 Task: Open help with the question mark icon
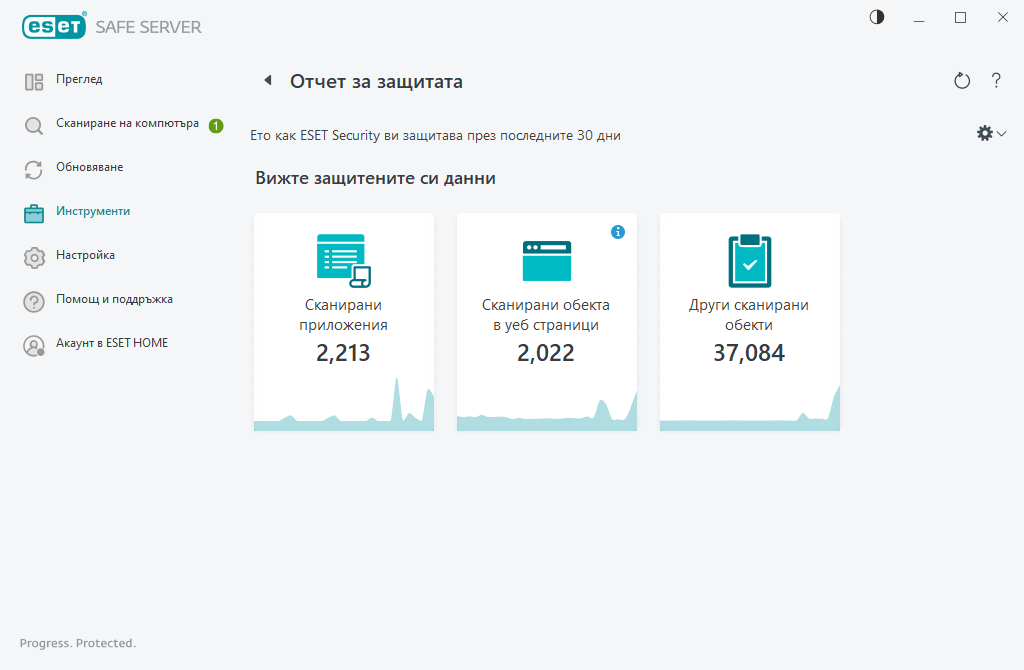coord(996,81)
